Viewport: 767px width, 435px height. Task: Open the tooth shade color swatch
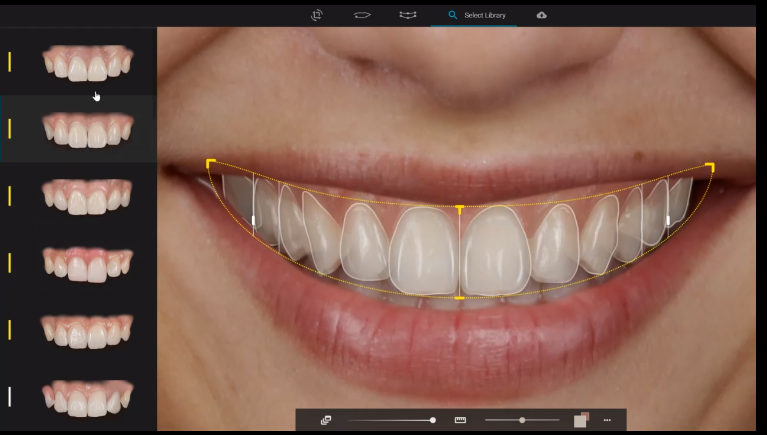581,420
